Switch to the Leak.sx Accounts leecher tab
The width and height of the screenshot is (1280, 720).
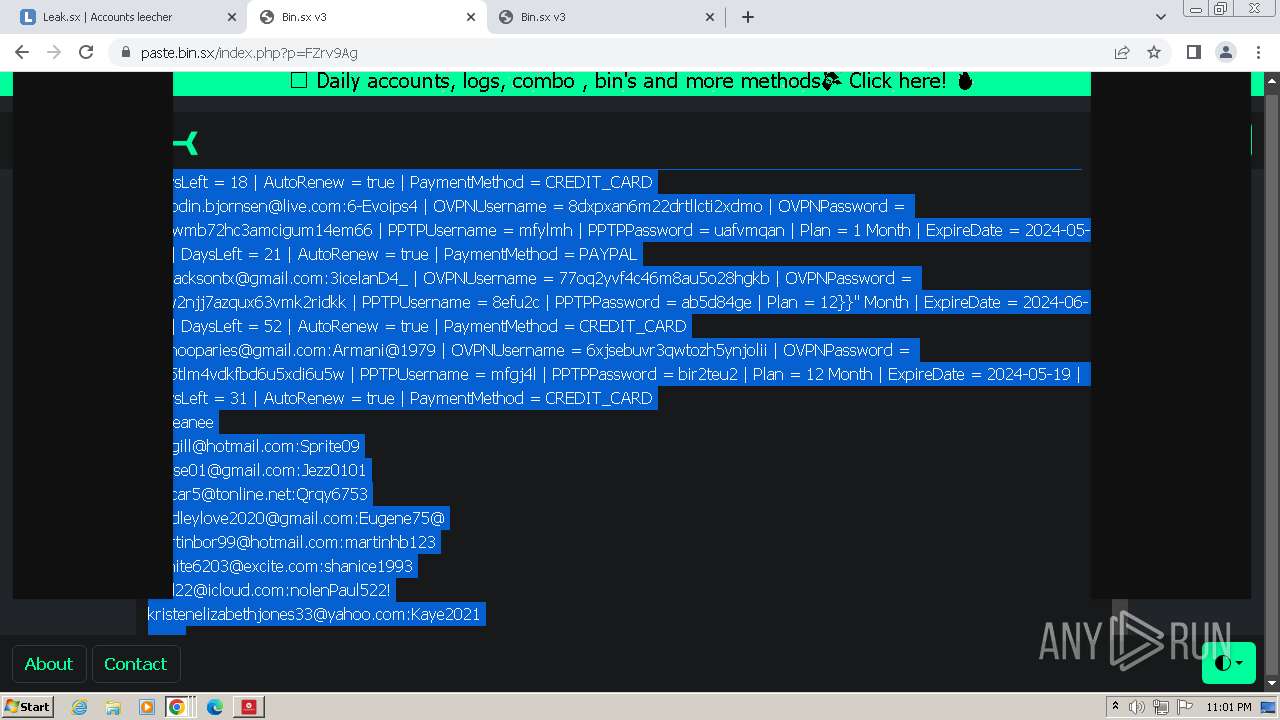128,17
